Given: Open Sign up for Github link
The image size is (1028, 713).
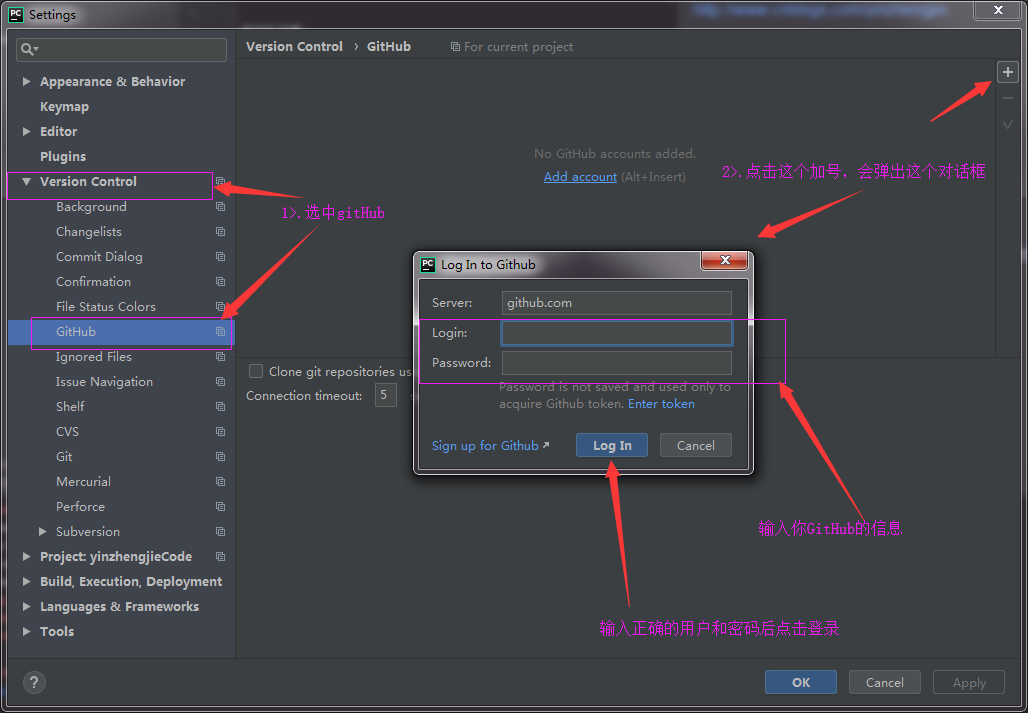Looking at the screenshot, I should click(490, 446).
